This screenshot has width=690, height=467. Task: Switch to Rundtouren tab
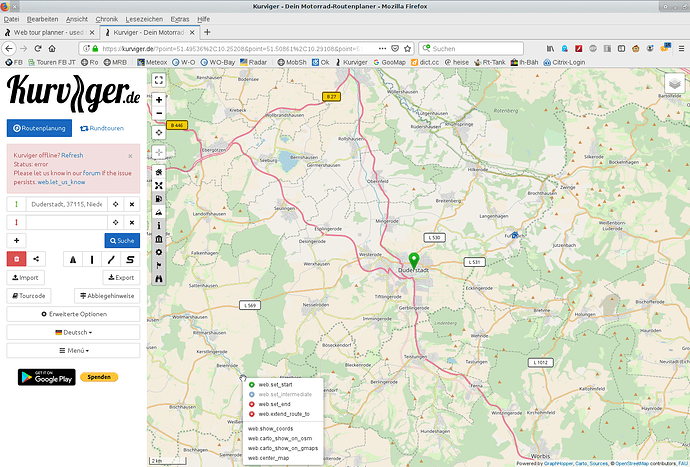pos(102,128)
